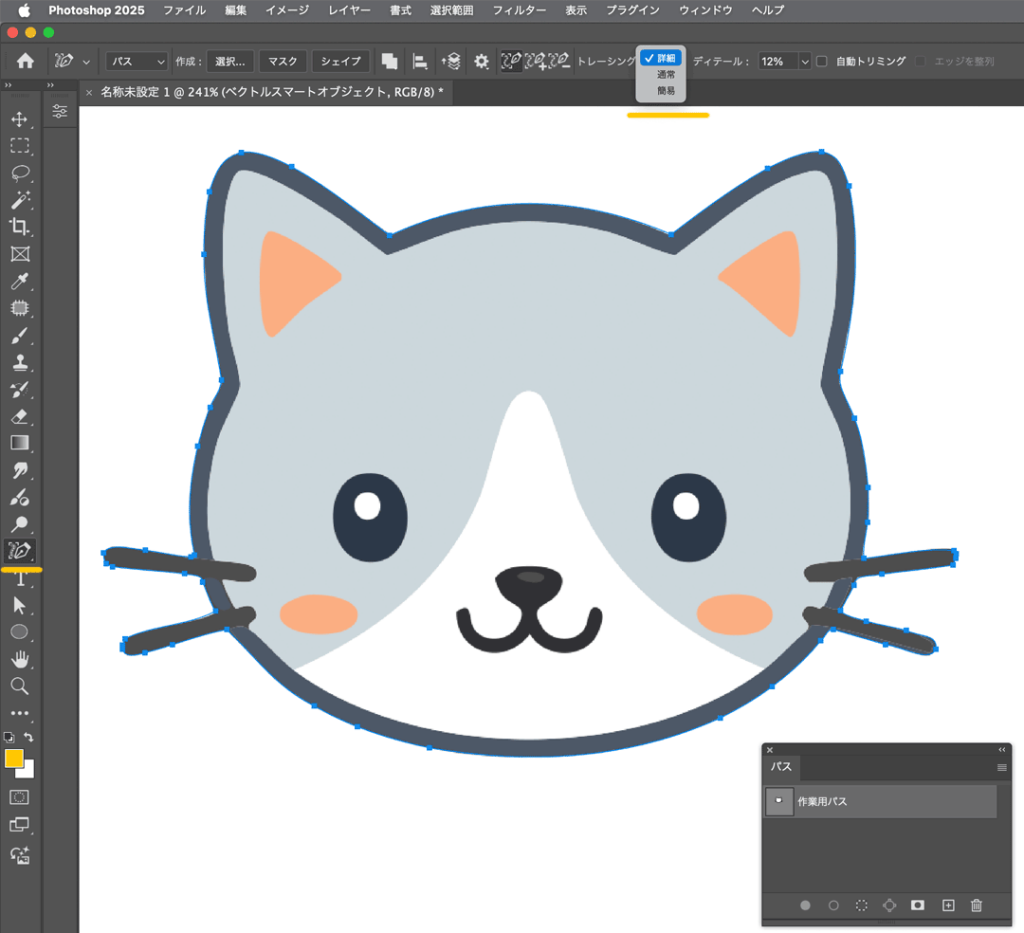Click the yellow foreground color swatch
The image size is (1024, 933).
[14, 758]
